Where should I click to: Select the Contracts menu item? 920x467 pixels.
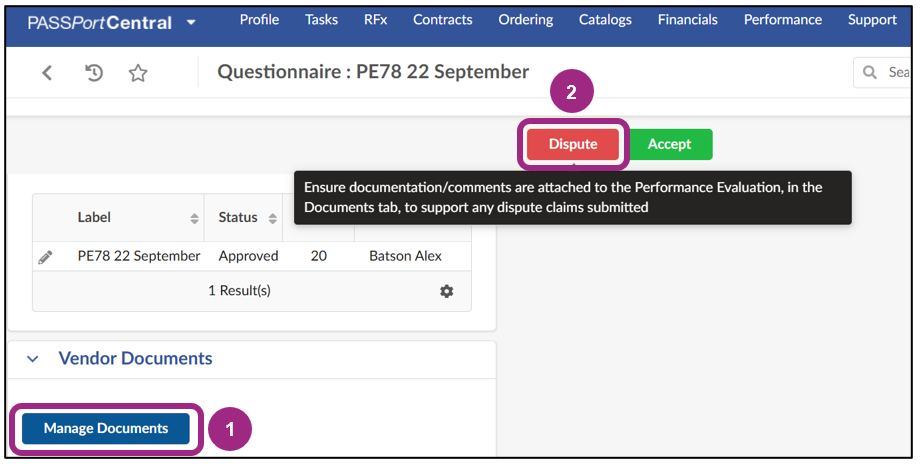(443, 20)
